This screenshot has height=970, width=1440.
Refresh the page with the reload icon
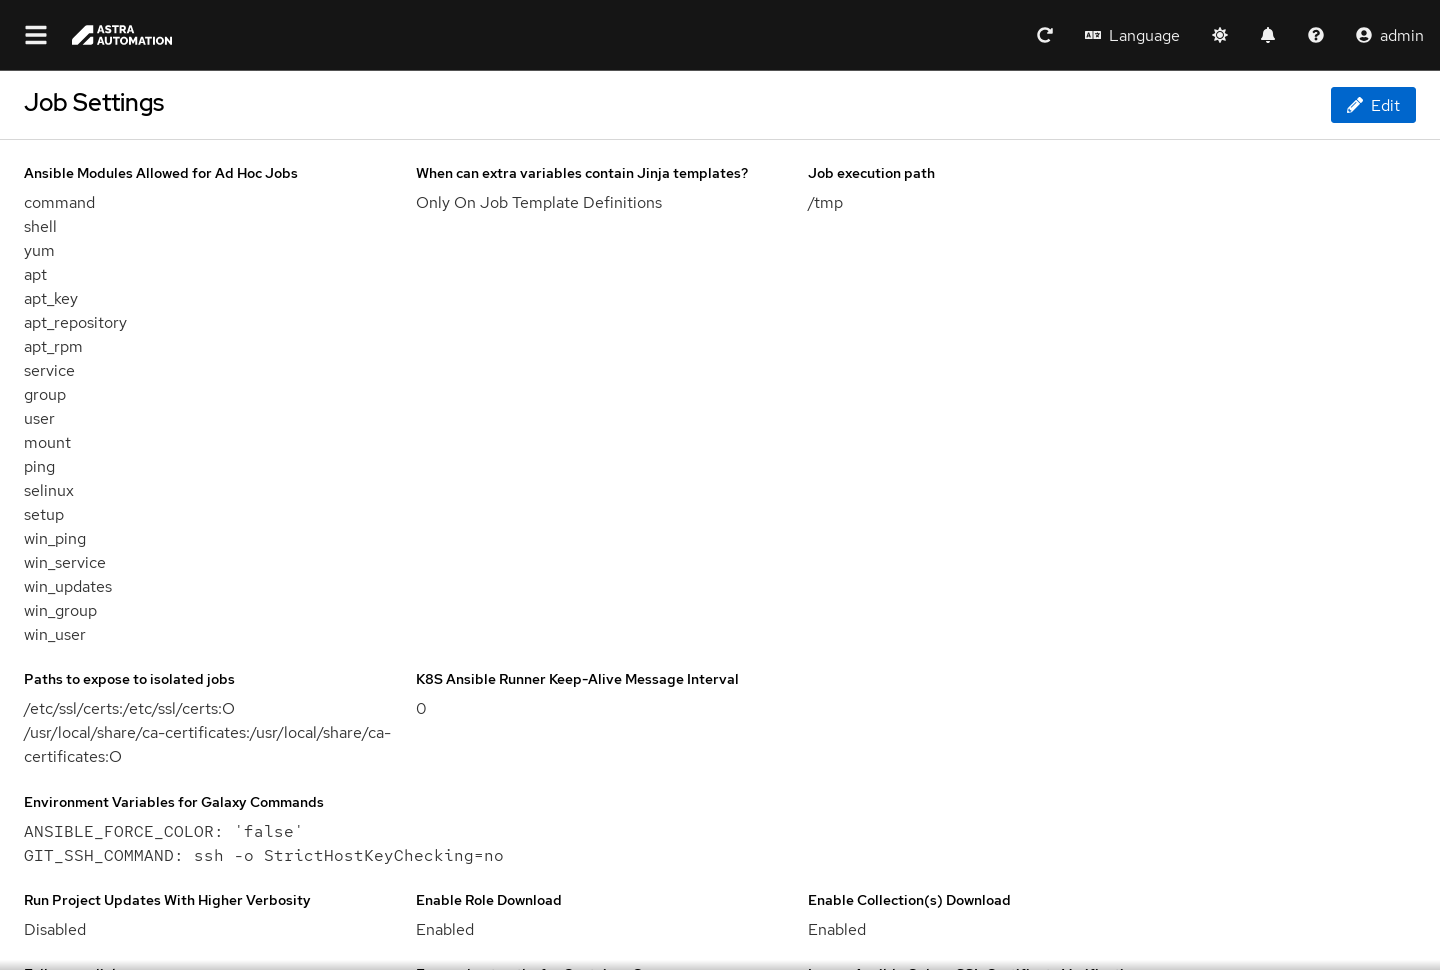[1045, 35]
